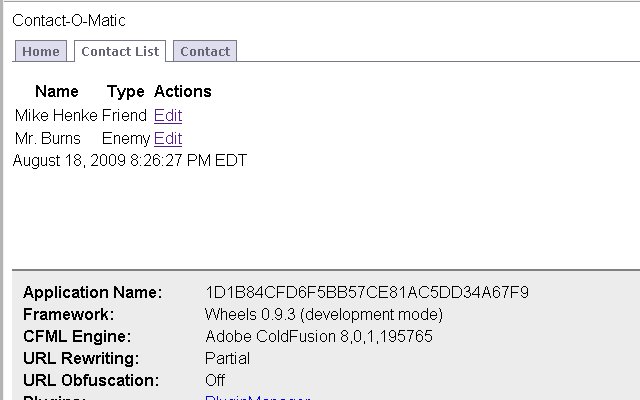Select the Actions column header

pyautogui.click(x=182, y=91)
